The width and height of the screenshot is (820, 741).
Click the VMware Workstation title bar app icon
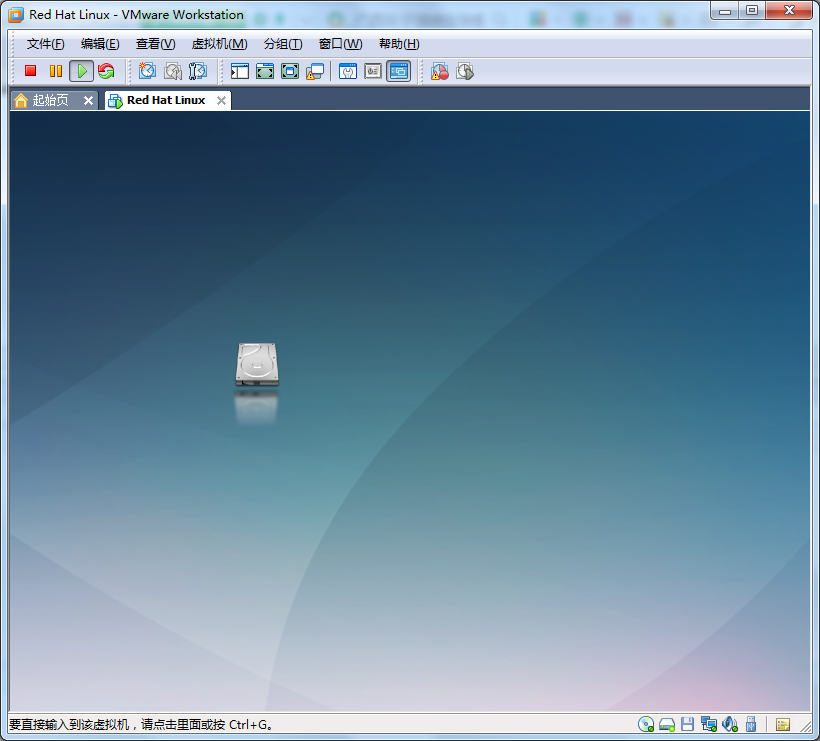click(16, 15)
